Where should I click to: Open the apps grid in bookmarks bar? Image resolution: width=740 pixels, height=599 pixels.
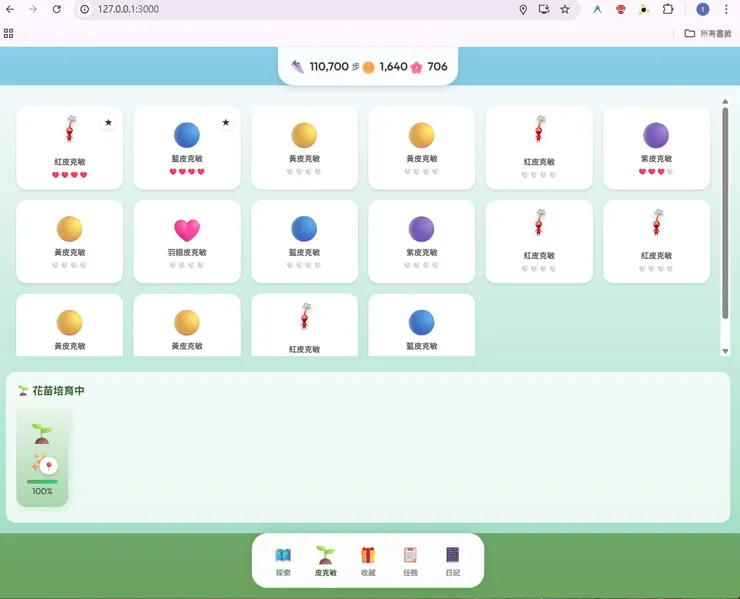pos(8,34)
